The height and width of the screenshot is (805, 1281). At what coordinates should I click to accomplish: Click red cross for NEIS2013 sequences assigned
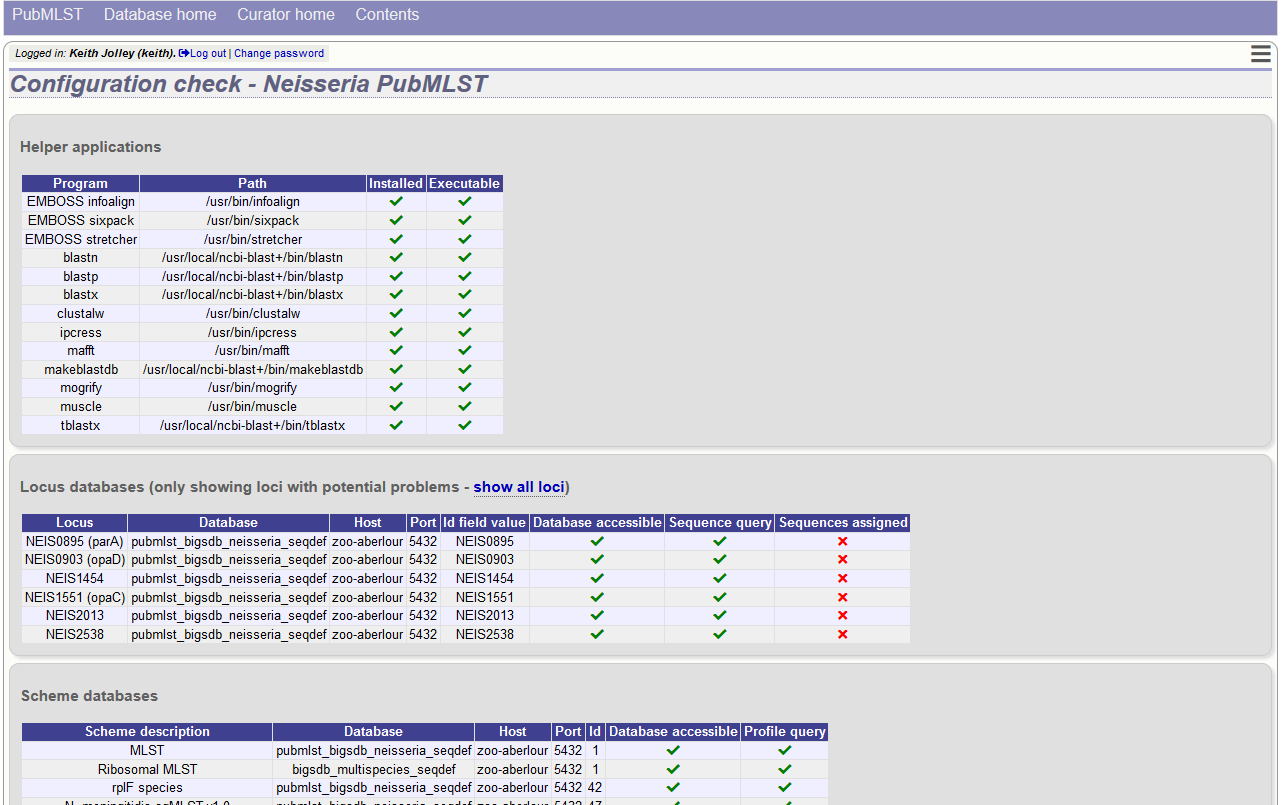[843, 615]
